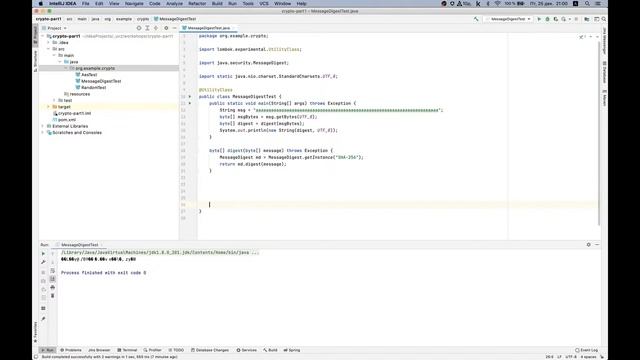640x360 pixels.
Task: Open TODO tool window
Action: click(x=176, y=350)
